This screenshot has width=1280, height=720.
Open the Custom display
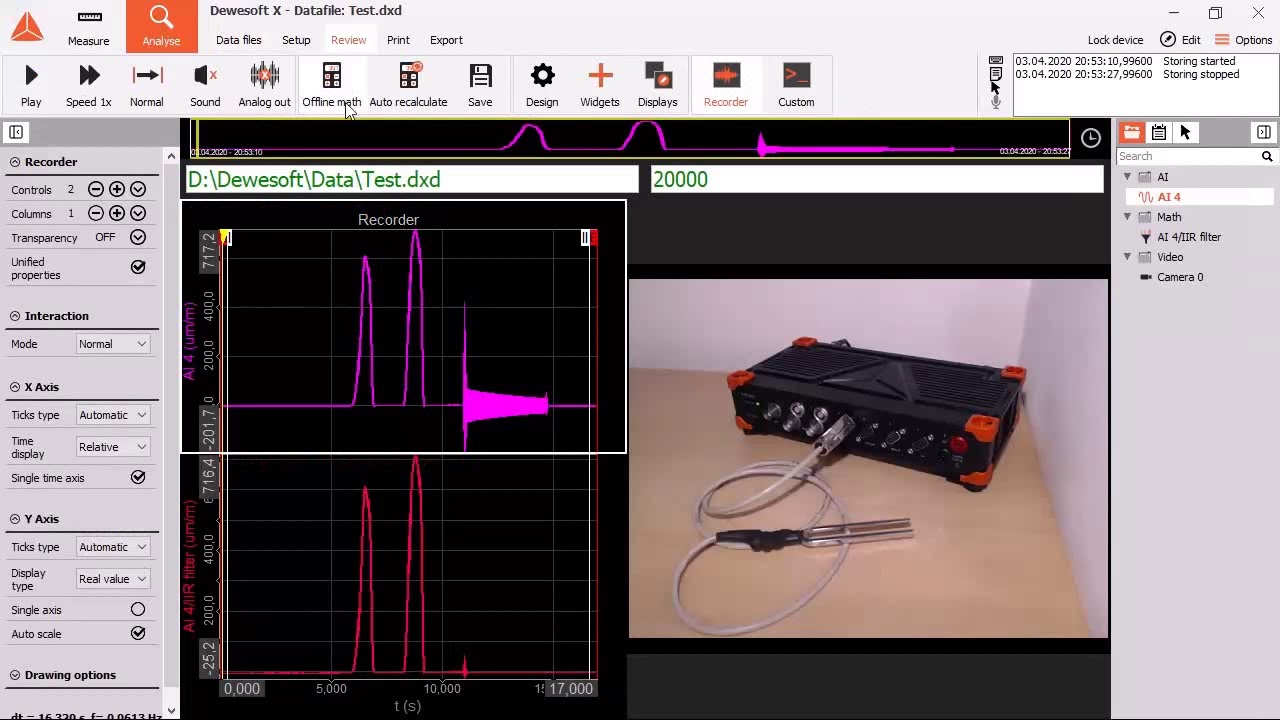(x=796, y=85)
